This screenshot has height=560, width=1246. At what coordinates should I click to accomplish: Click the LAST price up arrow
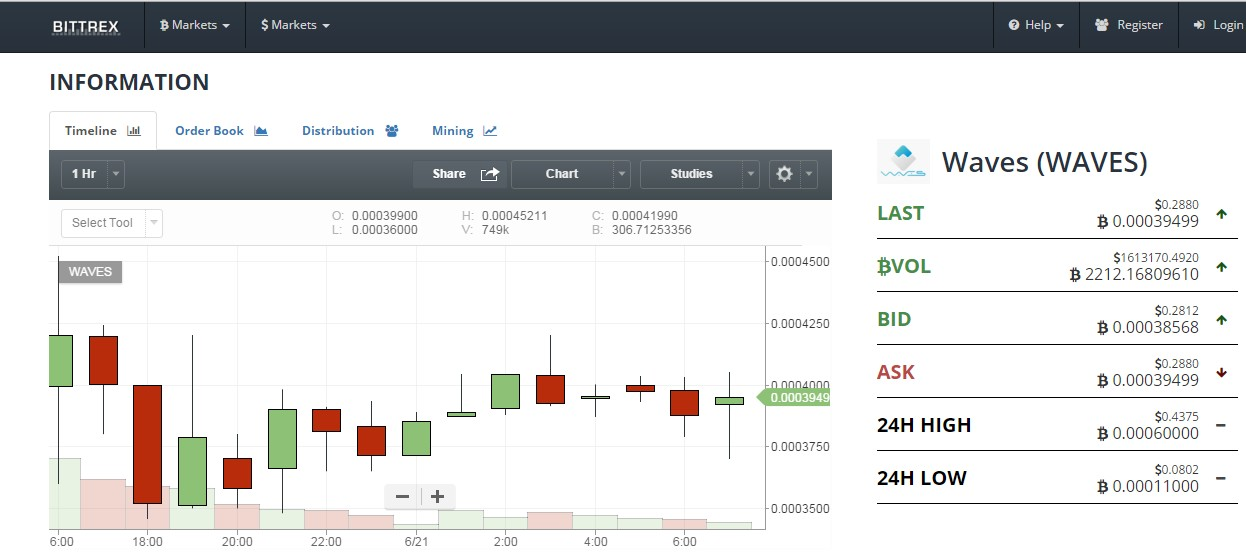[x=1222, y=214]
